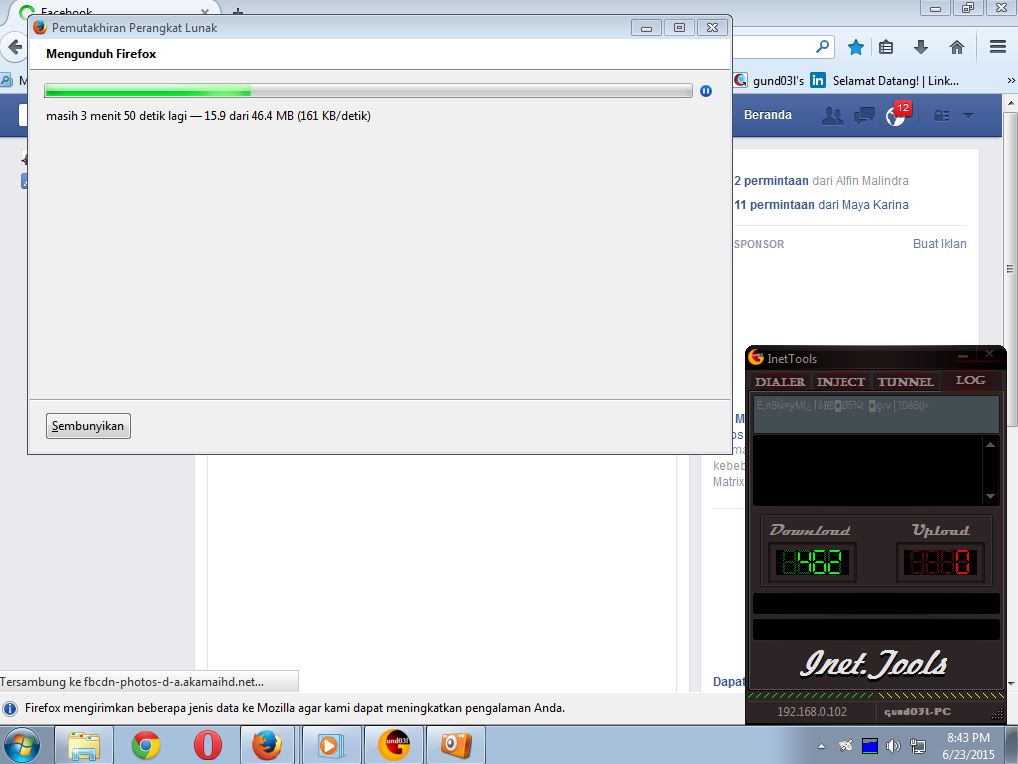Switch to TUNNEL tab in InetTools
The width and height of the screenshot is (1018, 764).
tap(905, 382)
